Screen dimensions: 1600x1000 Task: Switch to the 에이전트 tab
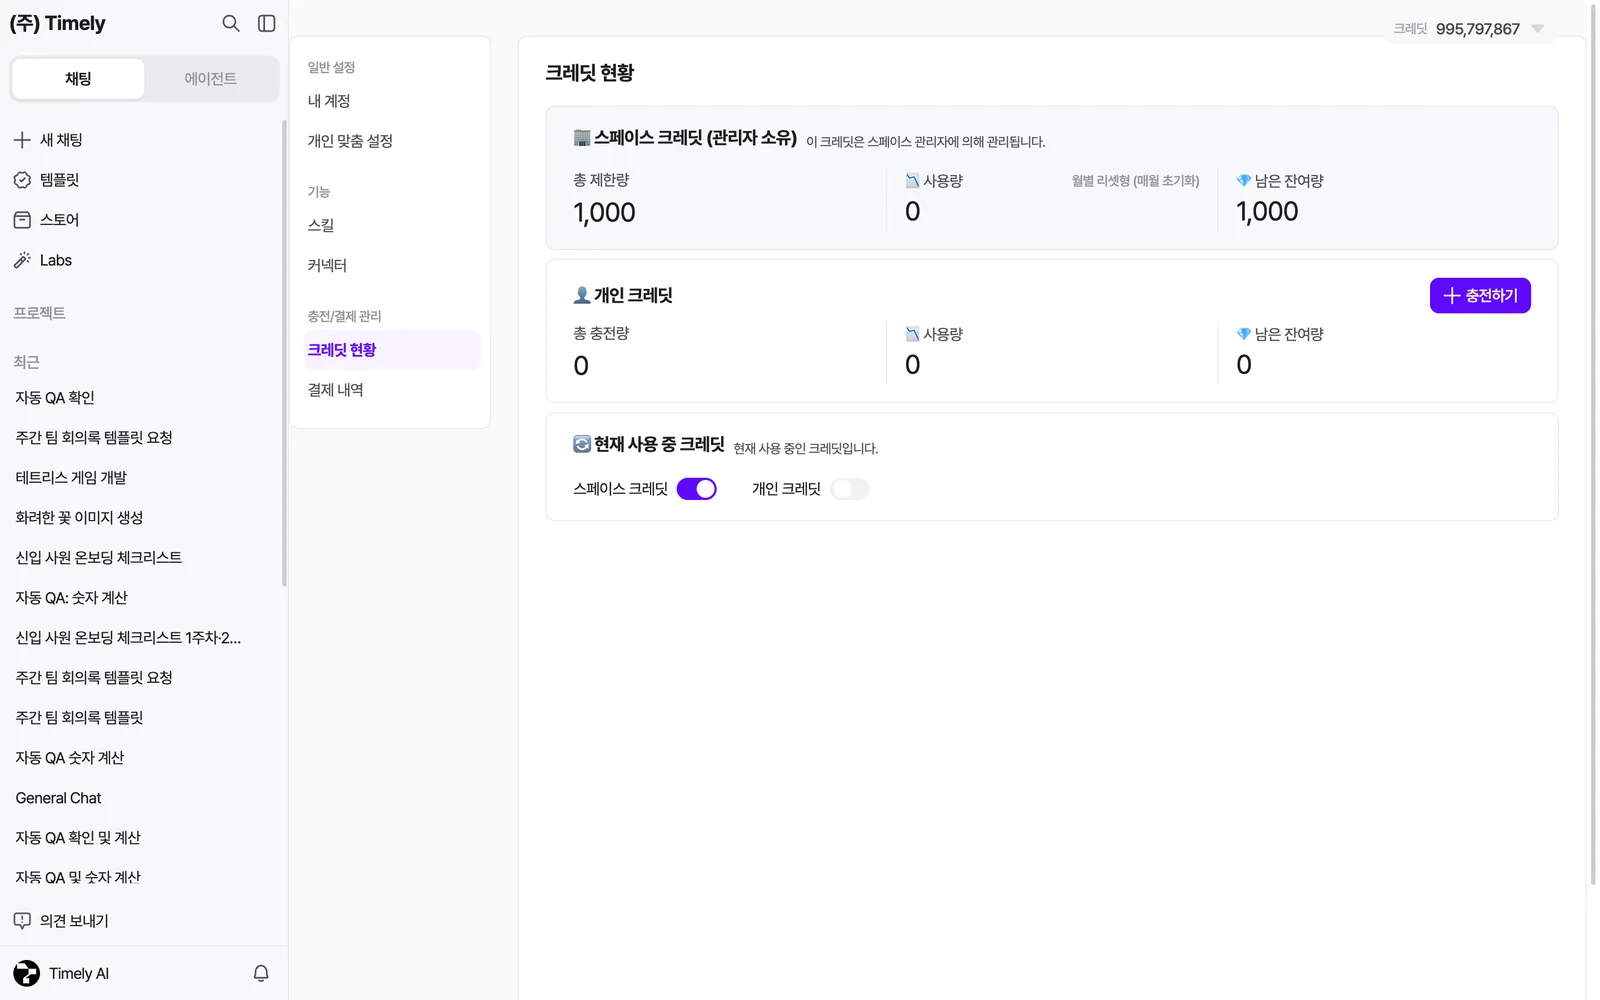coord(211,79)
